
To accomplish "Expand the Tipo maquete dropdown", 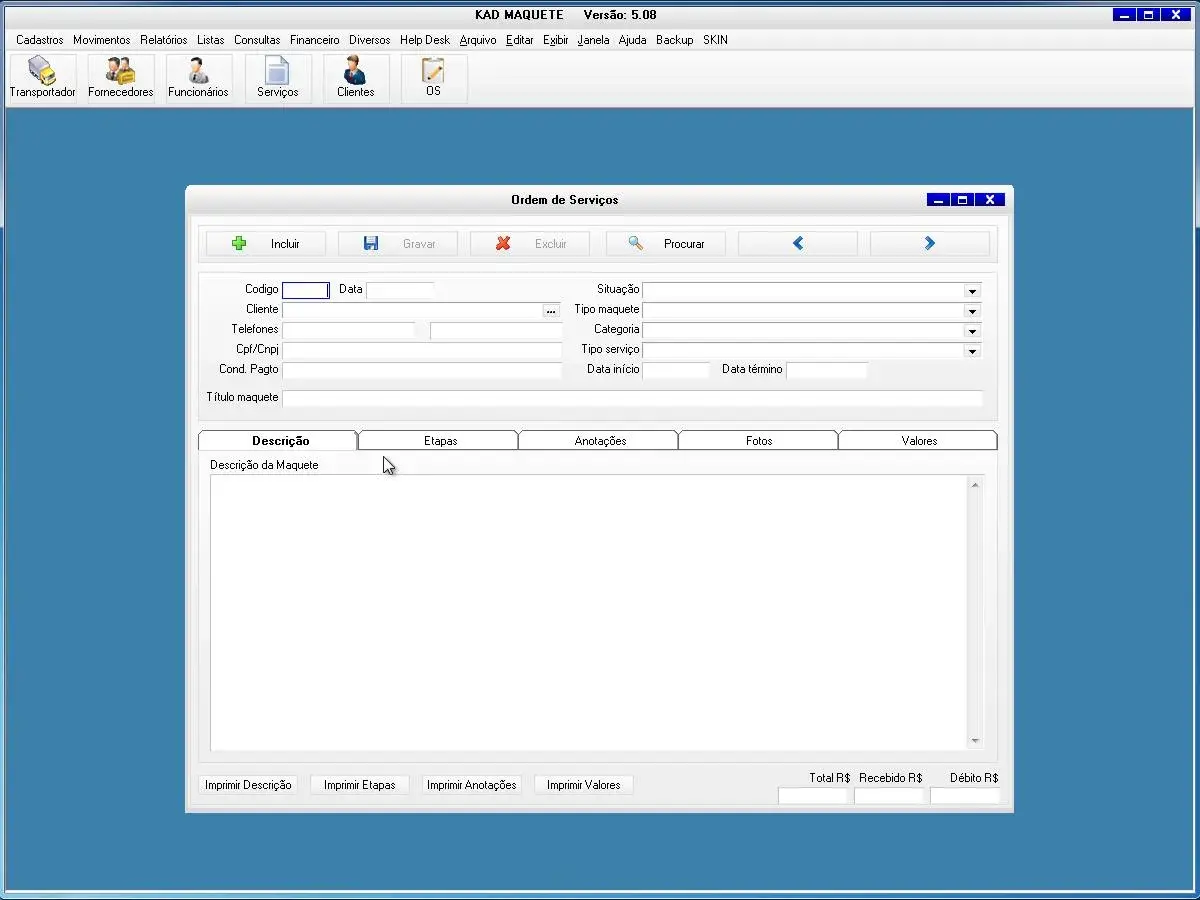I will 971,311.
